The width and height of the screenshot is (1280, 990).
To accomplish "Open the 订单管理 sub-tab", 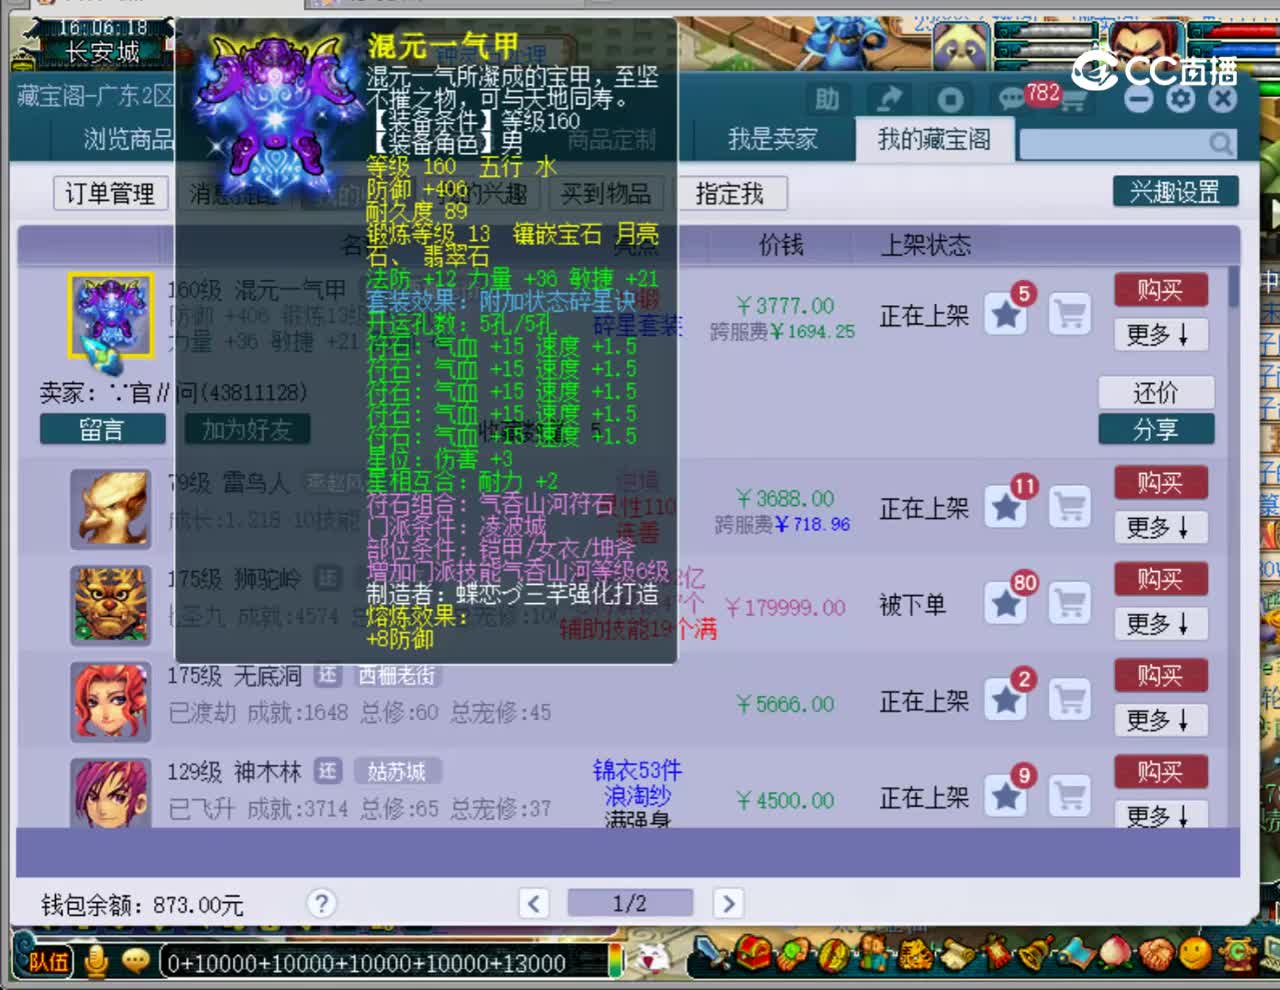I will [109, 193].
